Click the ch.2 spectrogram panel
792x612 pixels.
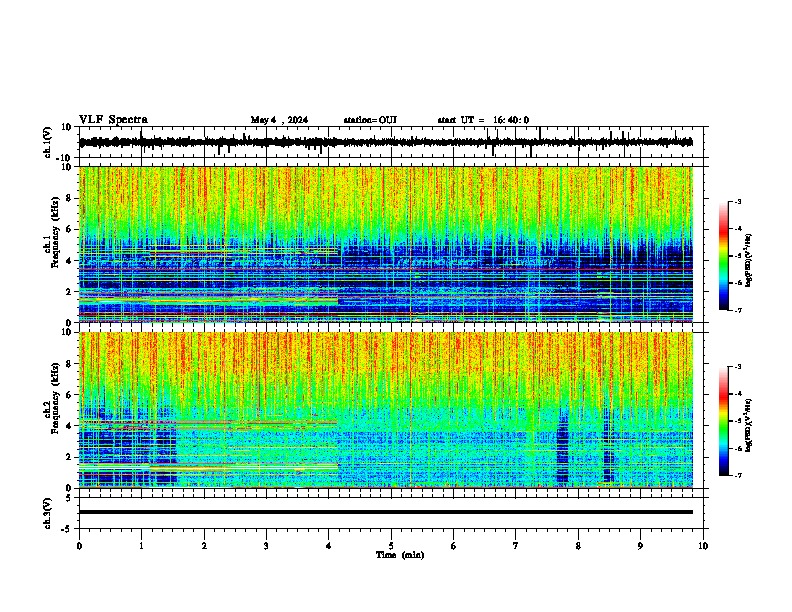click(386, 410)
